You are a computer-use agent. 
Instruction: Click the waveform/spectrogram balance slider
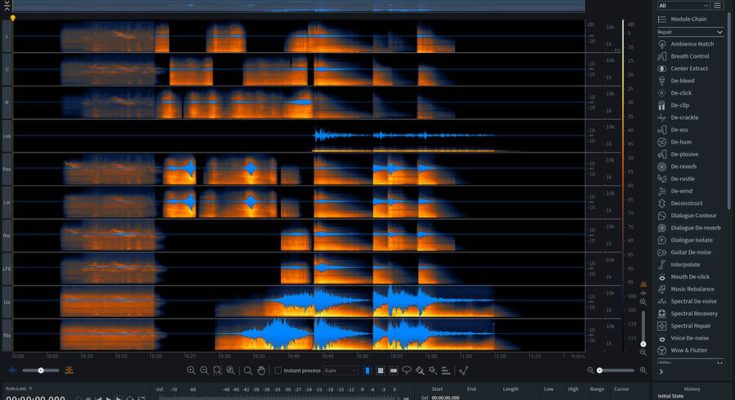click(40, 370)
